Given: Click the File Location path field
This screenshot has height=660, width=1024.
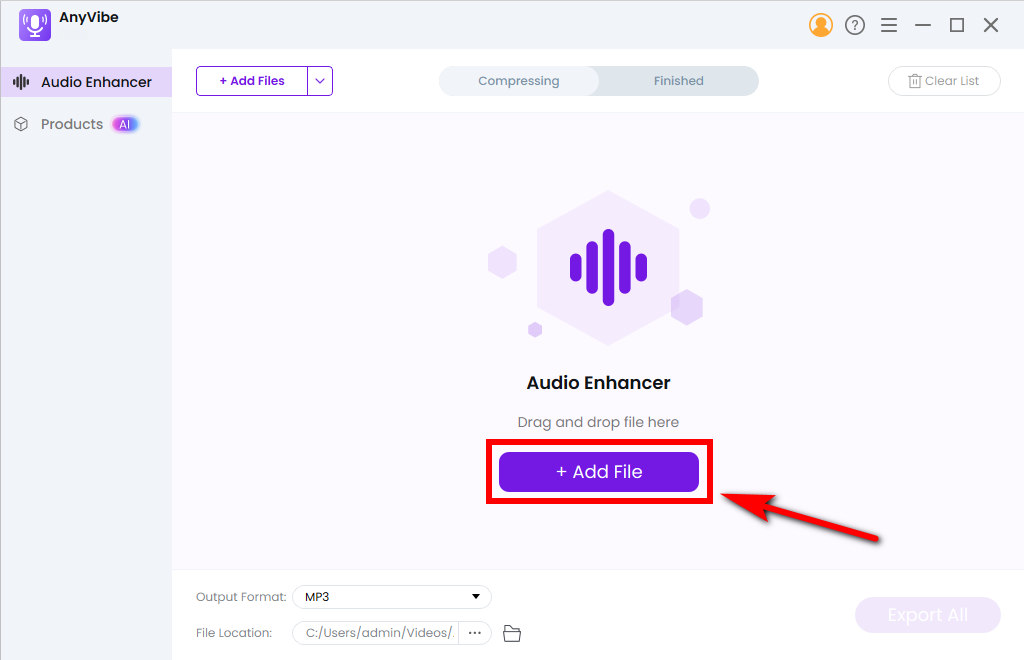Looking at the screenshot, I should tap(378, 633).
